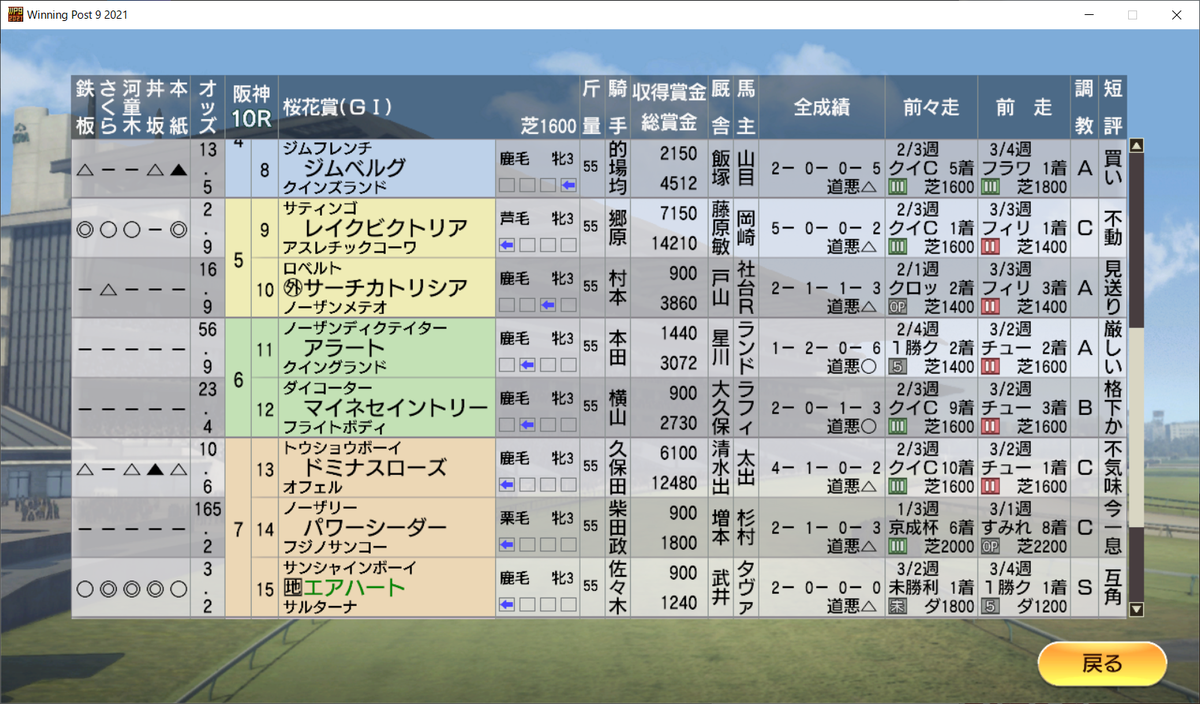Click the 鉄板 ◎ mark for レイクビクトリア

click(x=84, y=229)
